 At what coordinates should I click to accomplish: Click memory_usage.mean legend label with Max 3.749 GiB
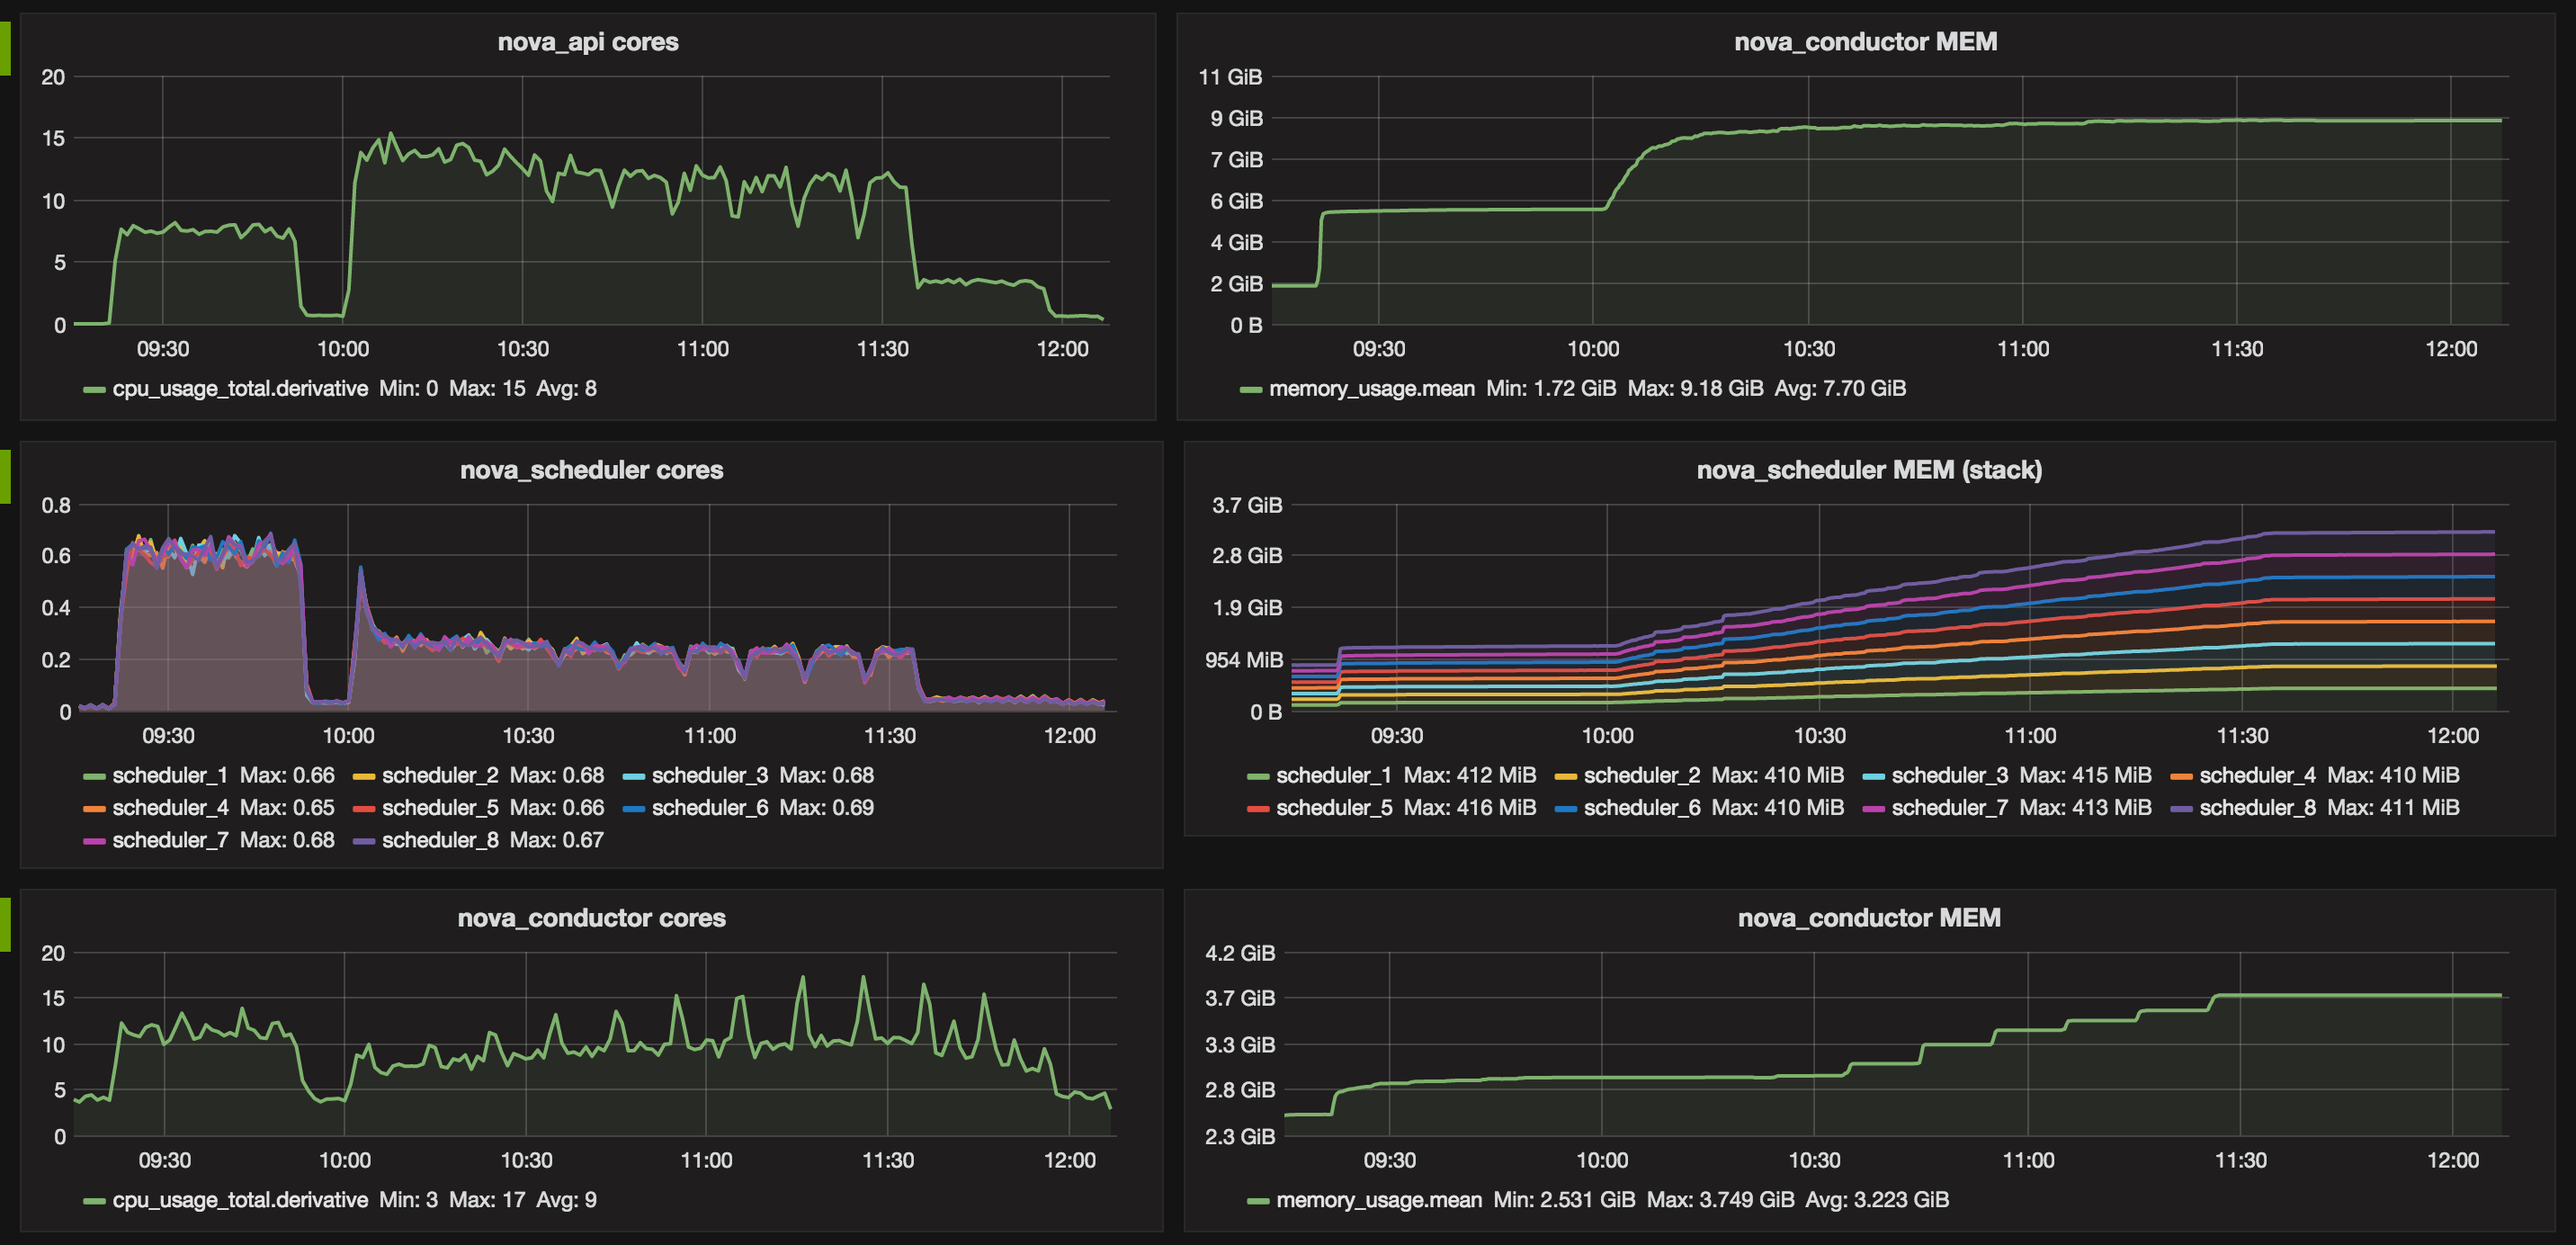(x=1378, y=1199)
